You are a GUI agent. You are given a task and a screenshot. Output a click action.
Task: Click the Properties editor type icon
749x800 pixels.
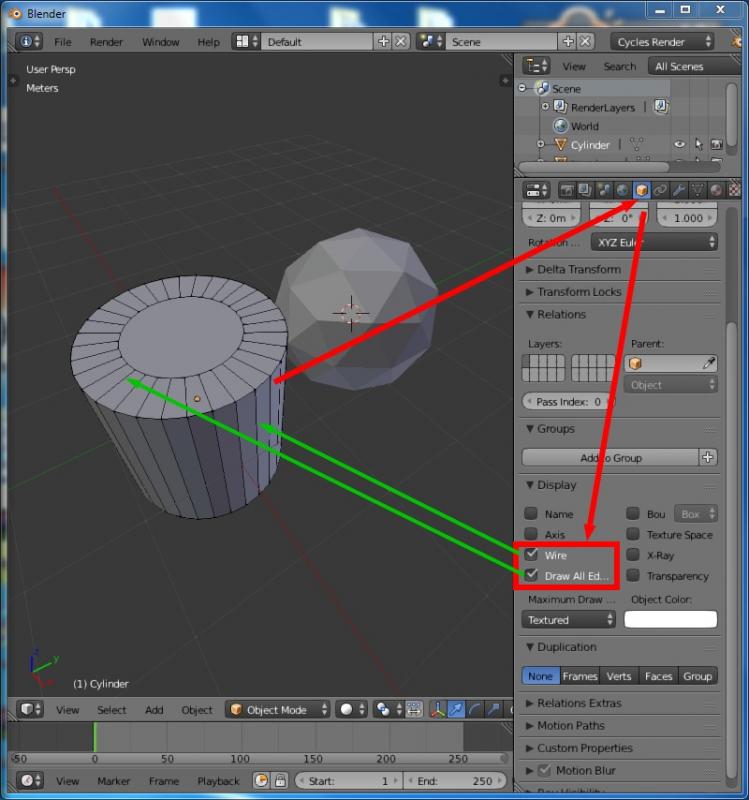click(x=536, y=190)
